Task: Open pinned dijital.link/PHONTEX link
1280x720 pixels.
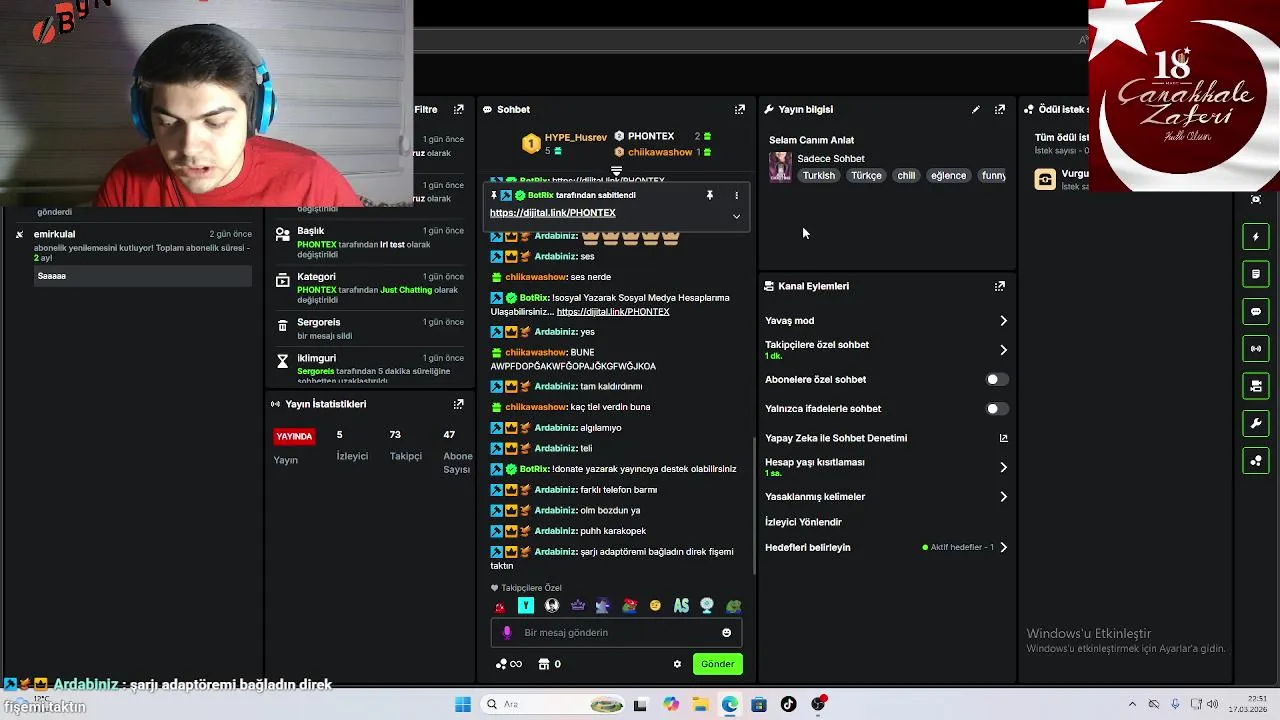Action: [552, 213]
